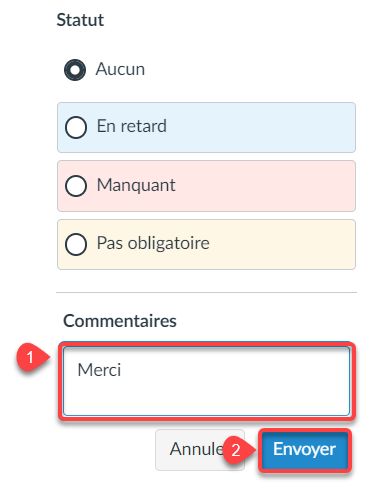Click the Aucun label text
The height and width of the screenshot is (485, 370).
[120, 69]
